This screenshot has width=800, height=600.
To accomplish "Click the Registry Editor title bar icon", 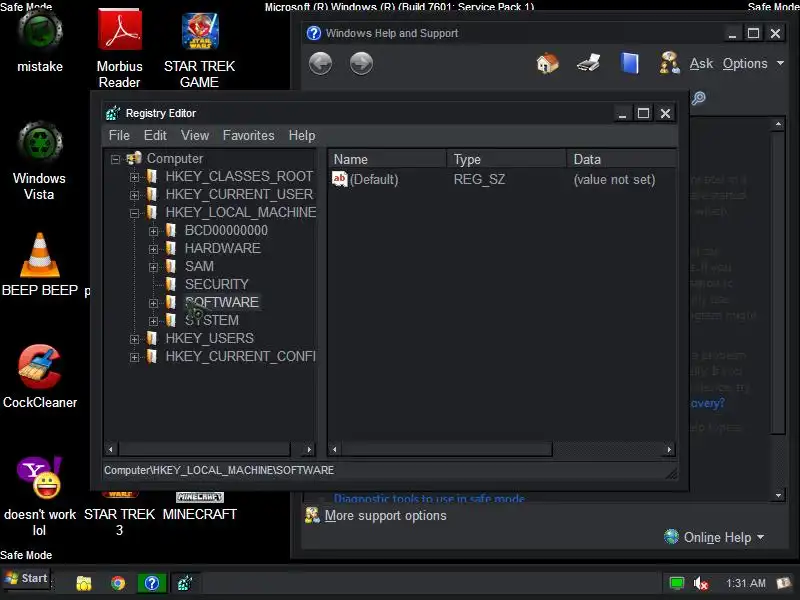I will (x=113, y=113).
